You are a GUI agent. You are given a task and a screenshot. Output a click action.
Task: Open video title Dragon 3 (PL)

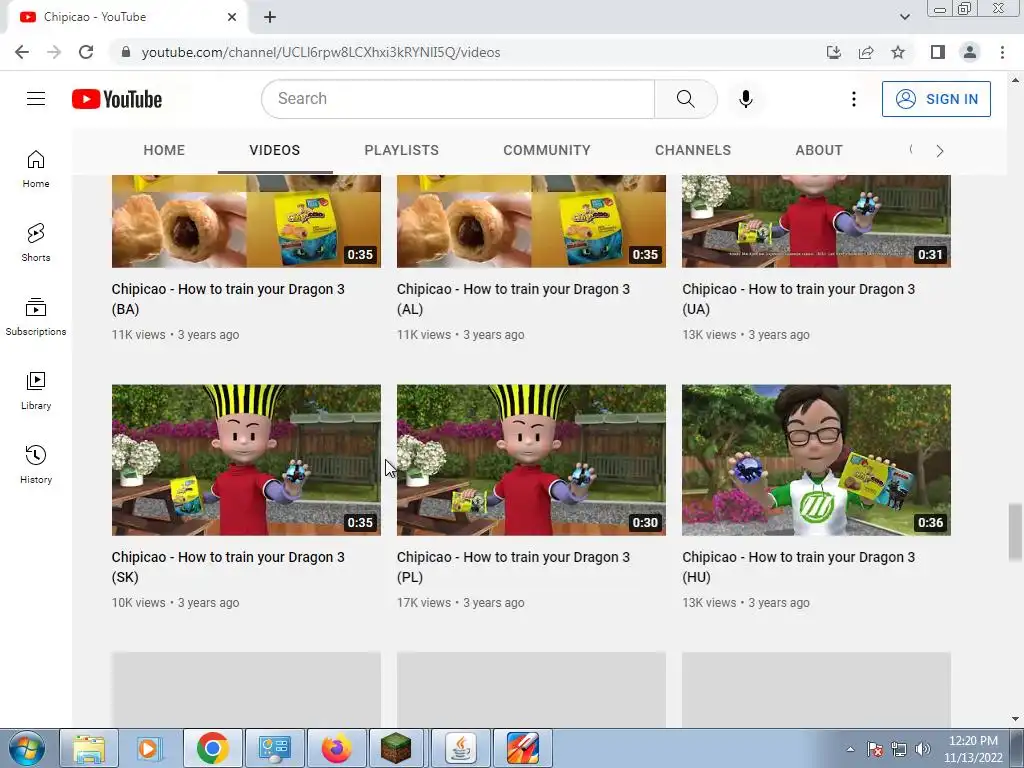(513, 567)
